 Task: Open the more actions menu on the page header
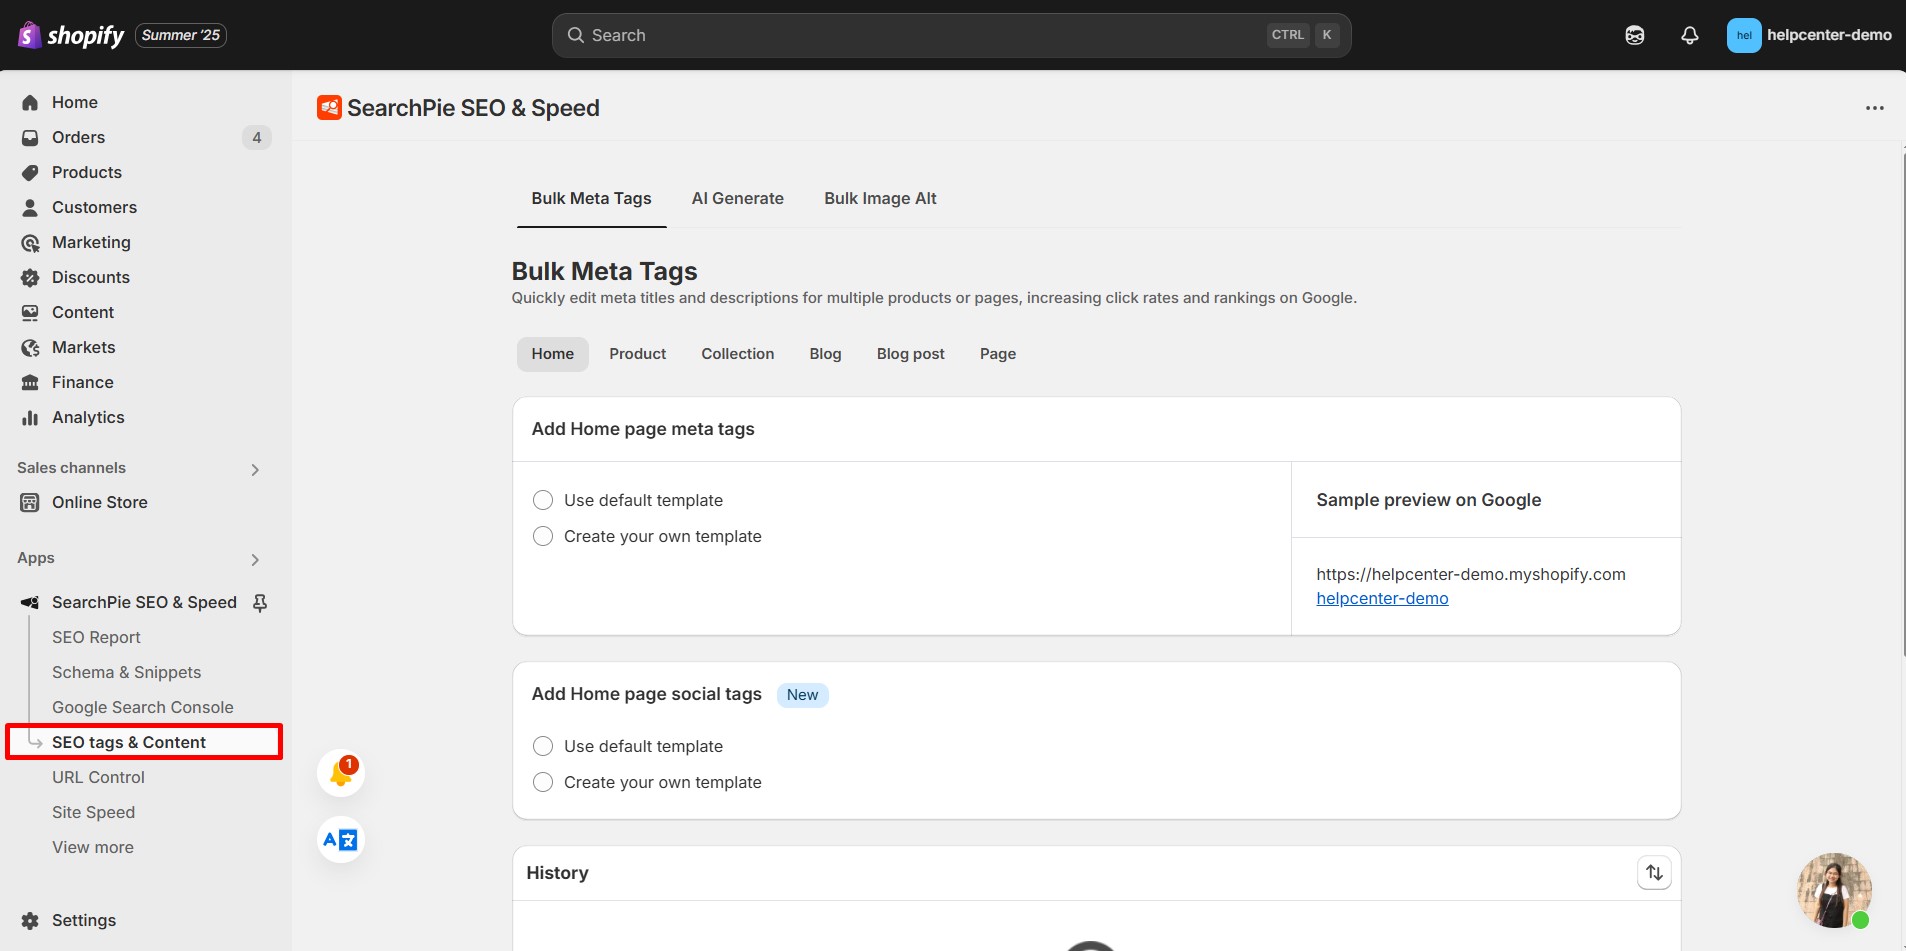pyautogui.click(x=1875, y=107)
